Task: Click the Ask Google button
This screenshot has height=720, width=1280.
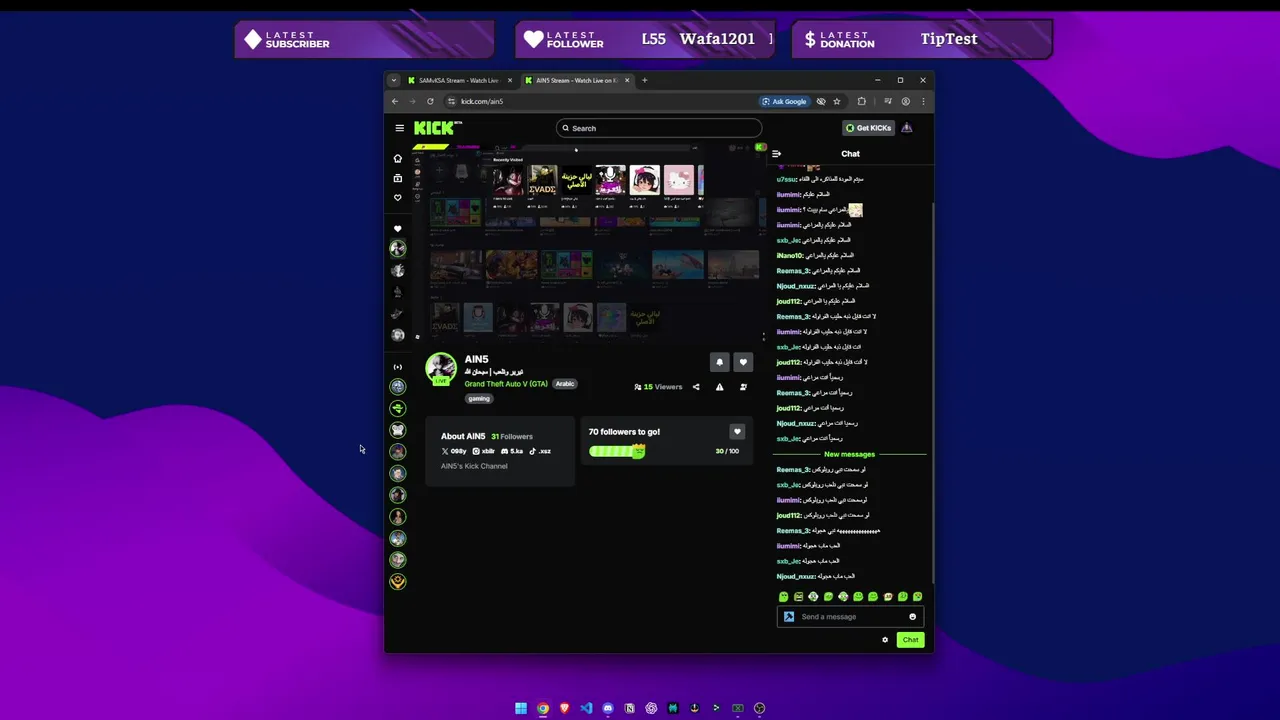Action: click(x=784, y=101)
